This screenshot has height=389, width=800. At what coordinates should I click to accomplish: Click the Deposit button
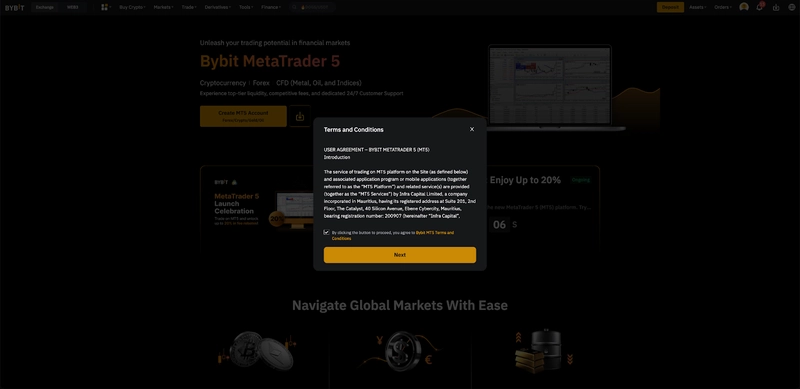[670, 7]
